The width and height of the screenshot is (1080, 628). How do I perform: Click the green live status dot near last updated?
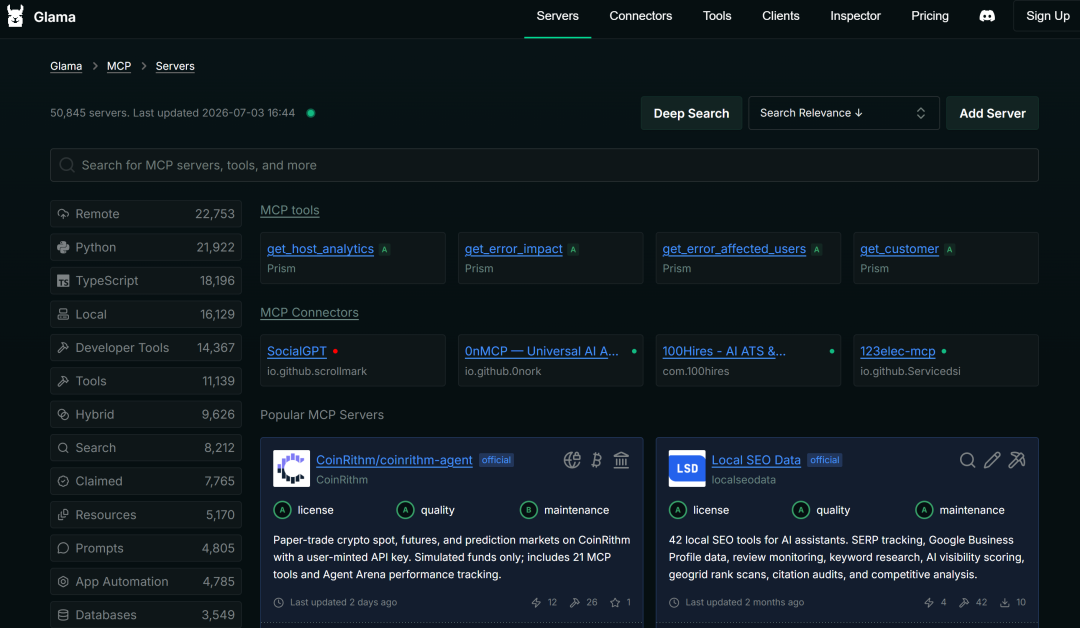311,113
